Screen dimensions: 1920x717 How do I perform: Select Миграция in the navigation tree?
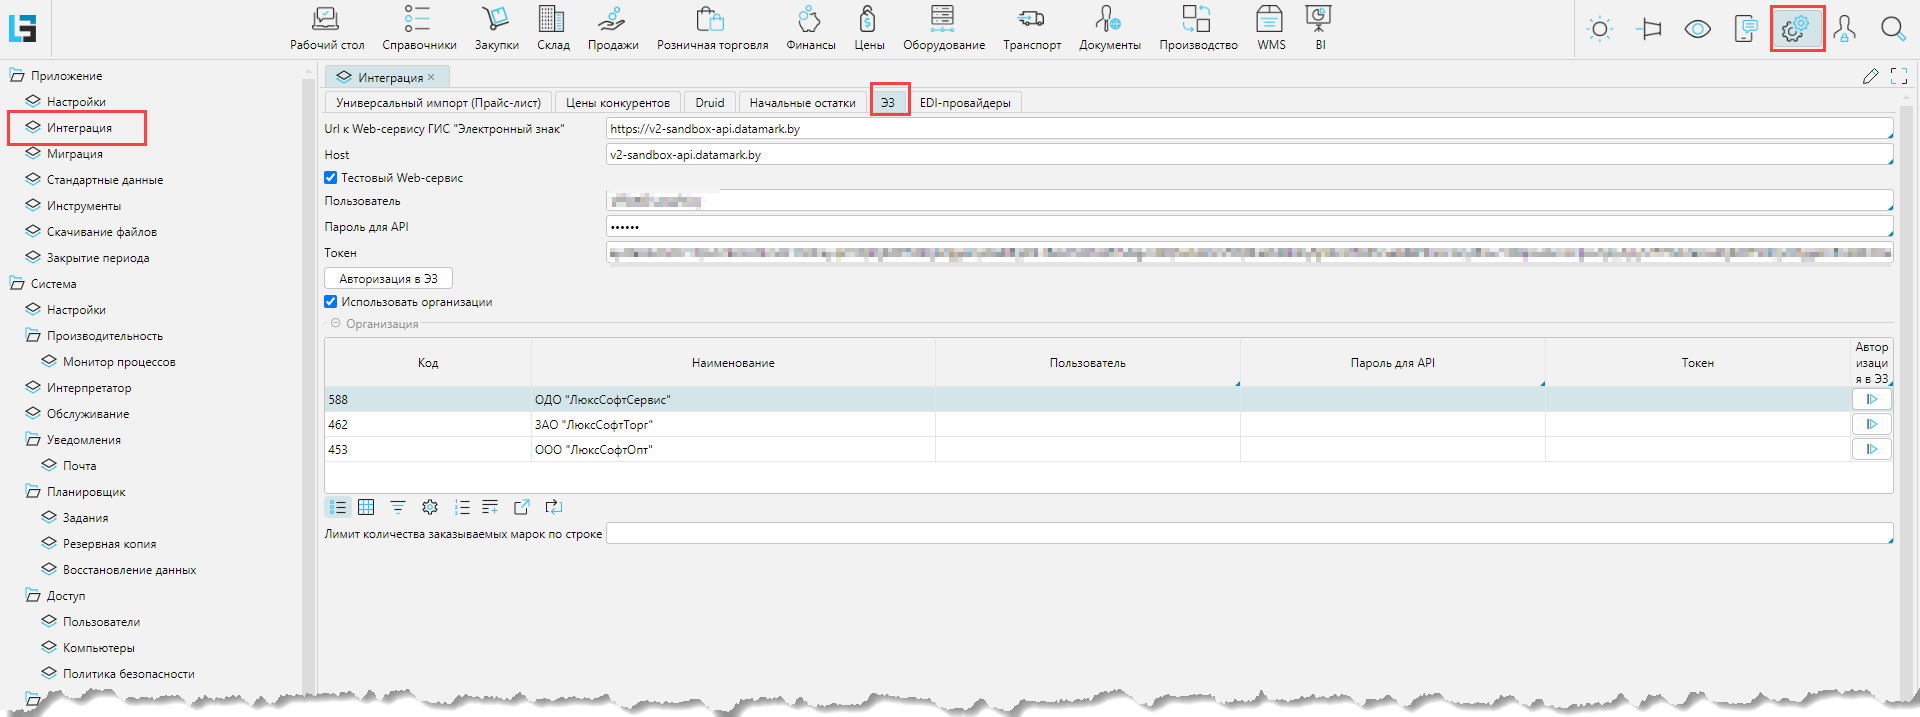75,154
